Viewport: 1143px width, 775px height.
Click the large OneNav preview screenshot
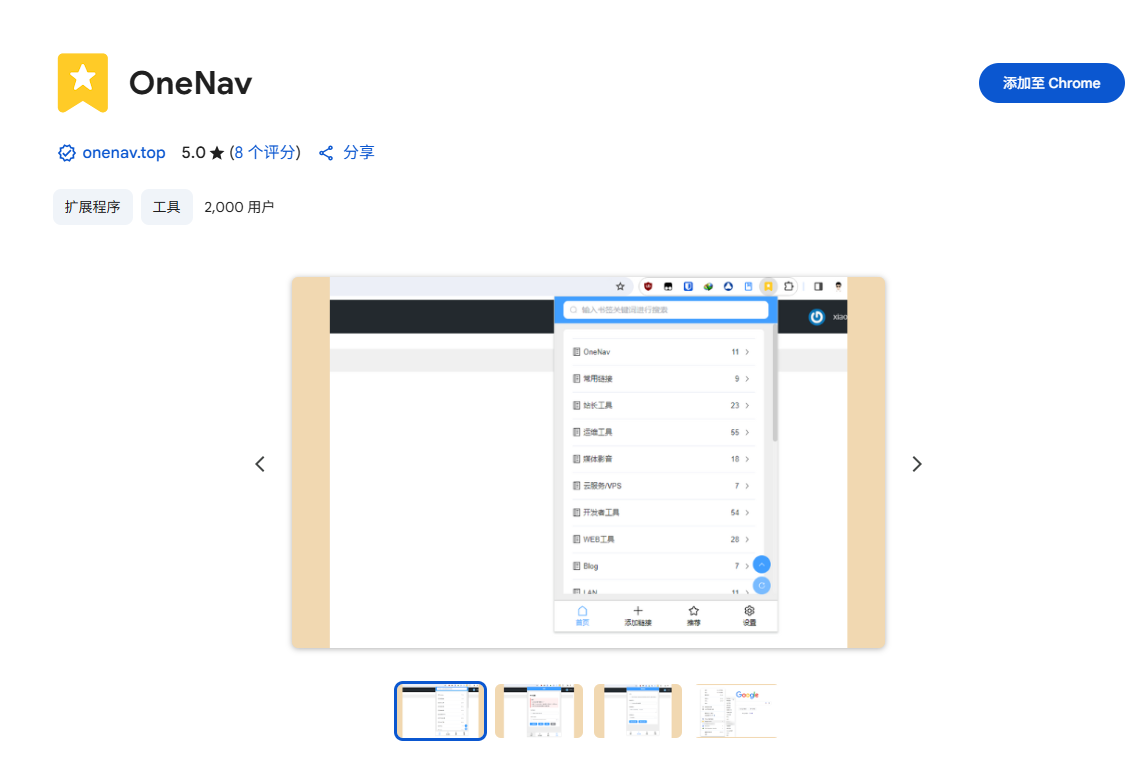588,462
